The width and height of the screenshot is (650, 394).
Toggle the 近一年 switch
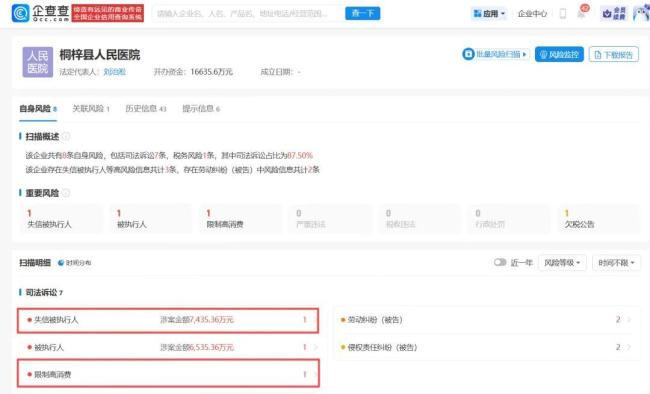[x=500, y=262]
